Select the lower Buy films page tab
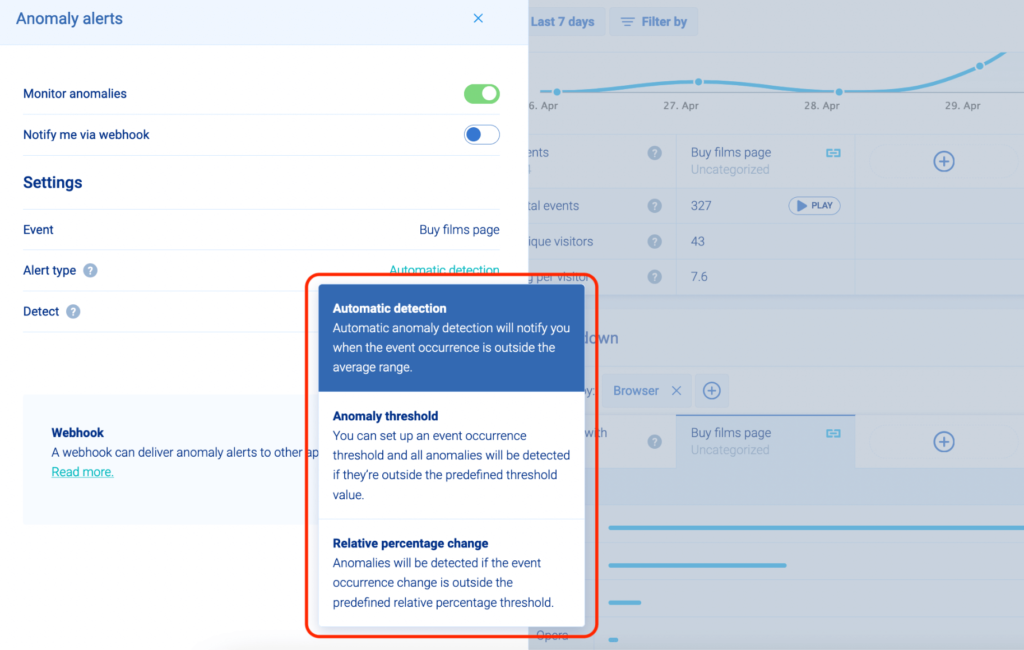This screenshot has width=1024, height=650. point(765,441)
